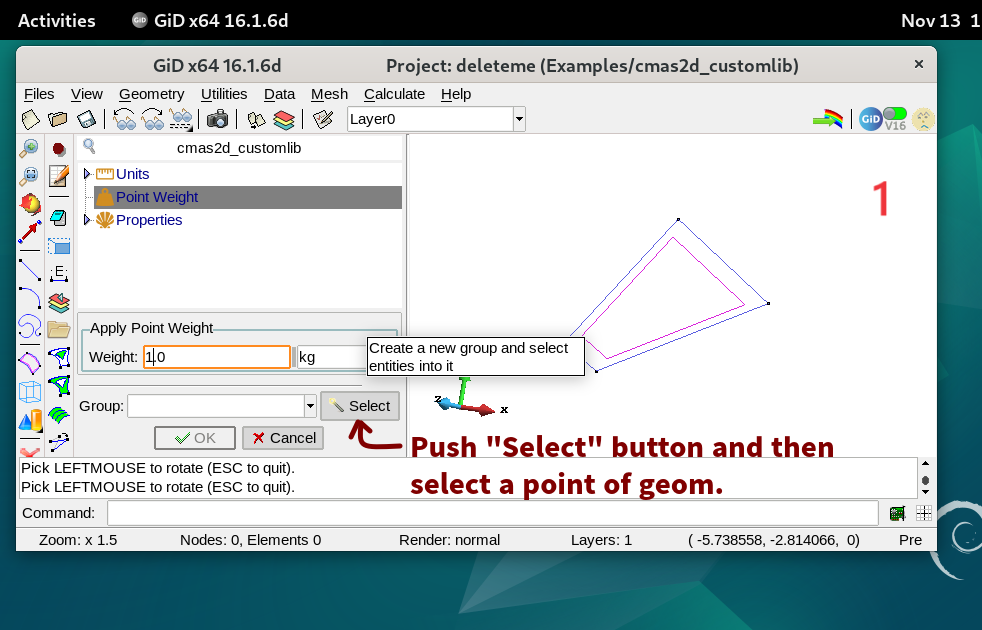Switch to postprocess via rainbow arrow icon

pos(827,118)
